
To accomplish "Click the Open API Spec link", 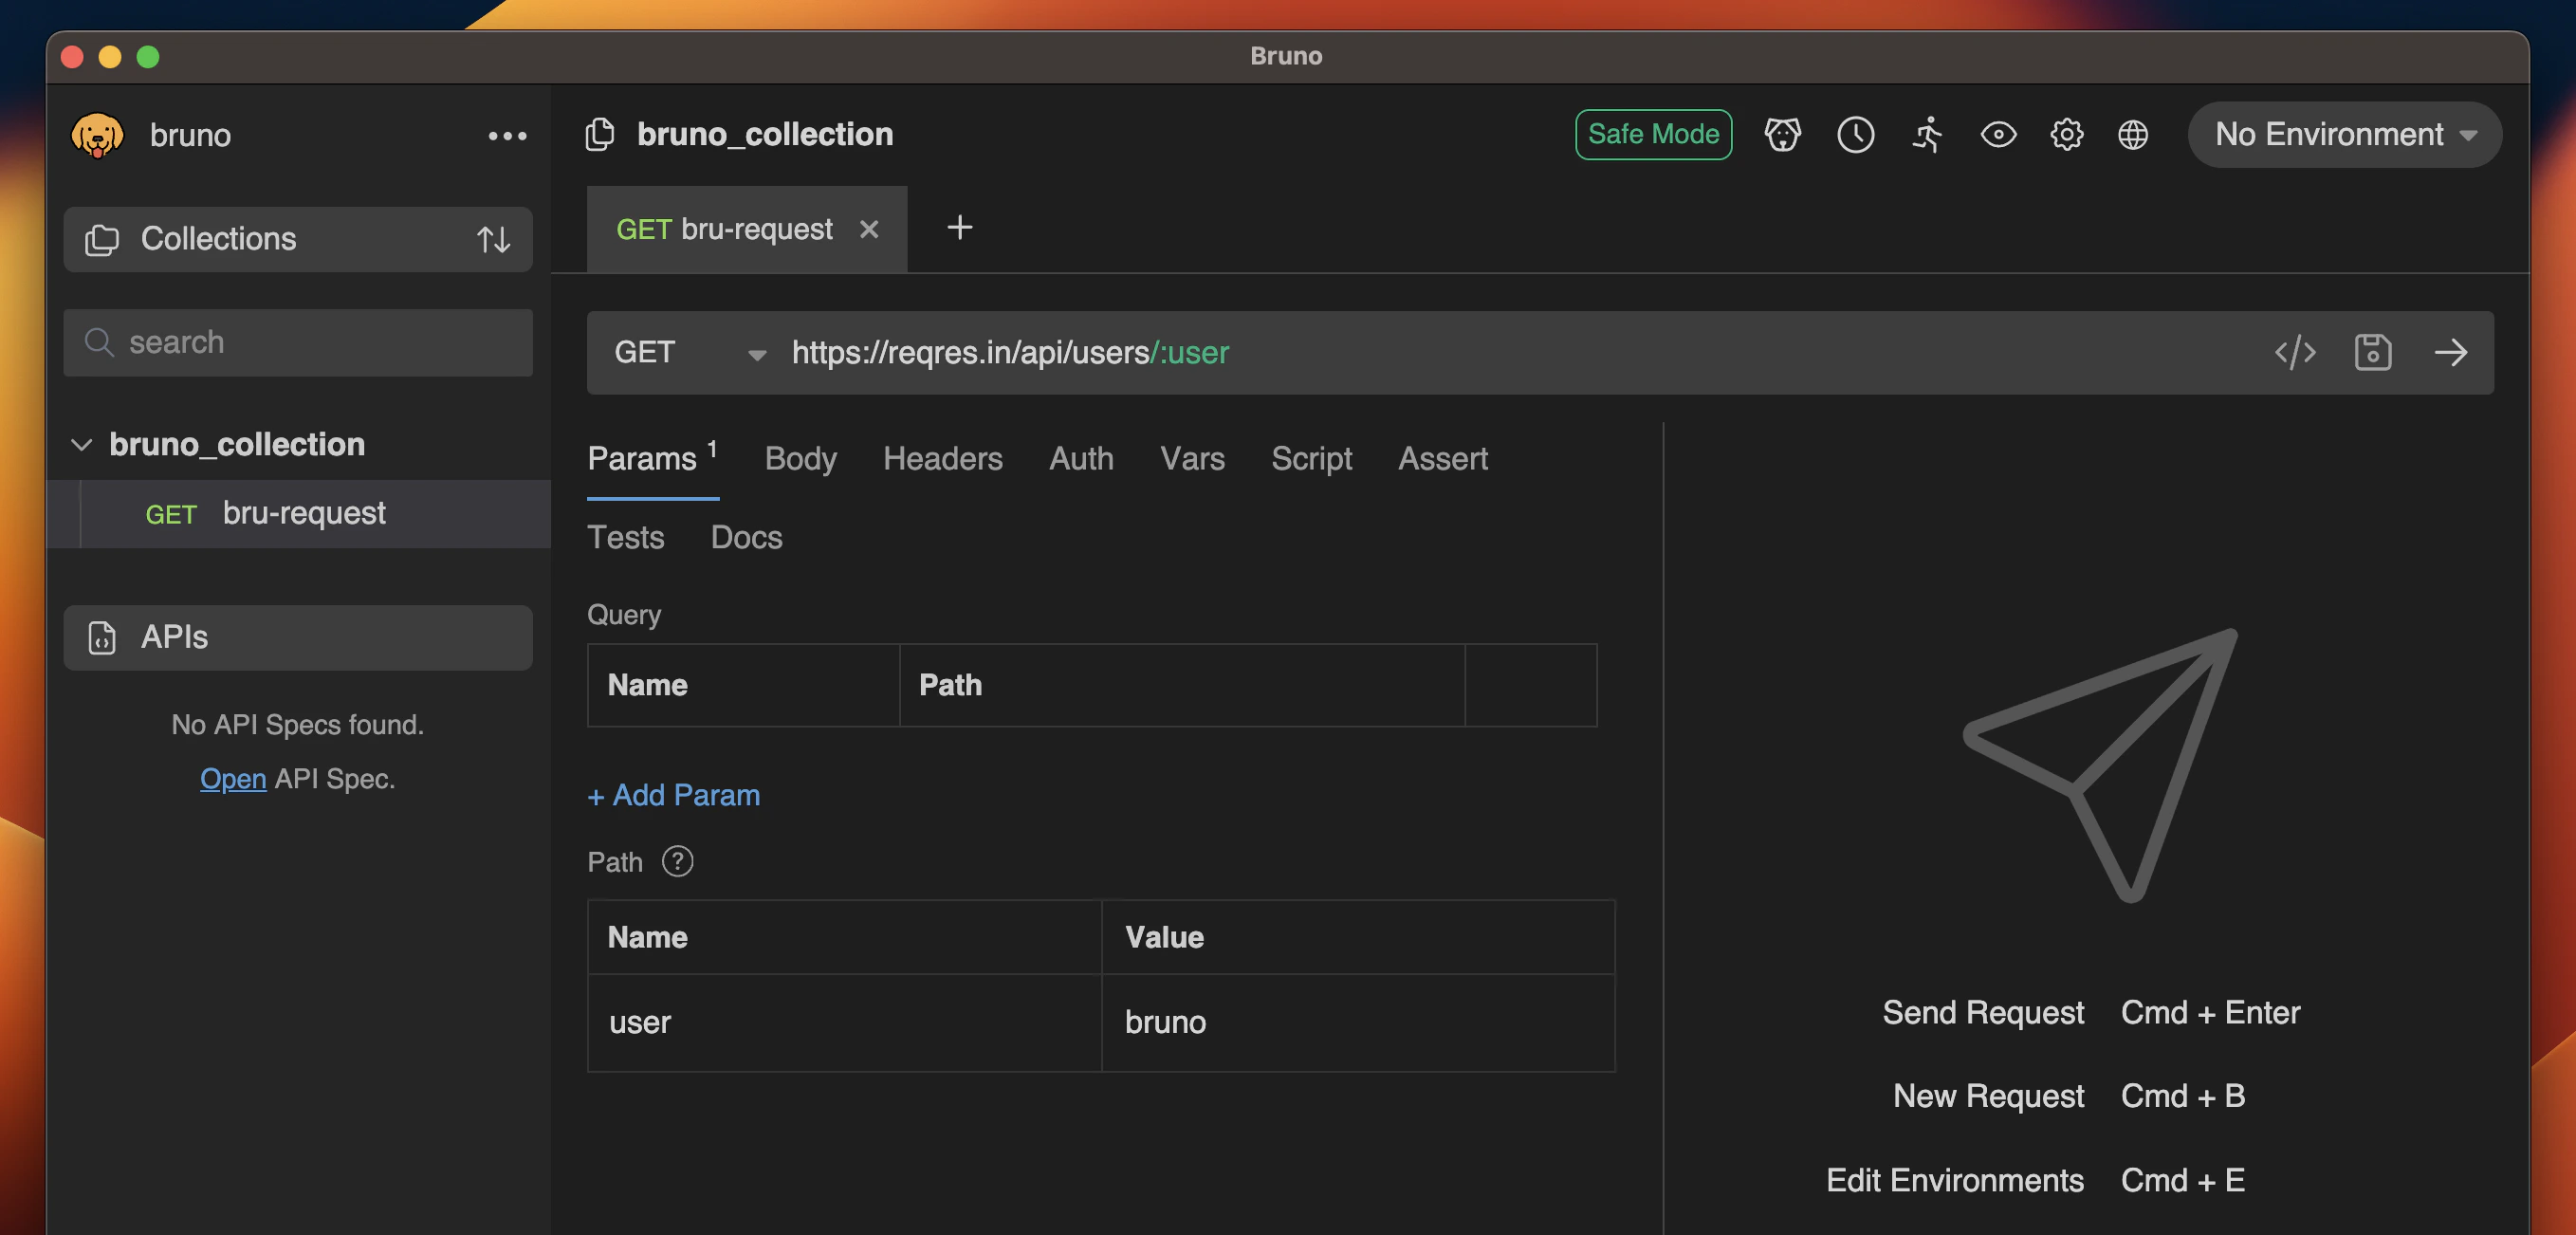I will tap(232, 778).
